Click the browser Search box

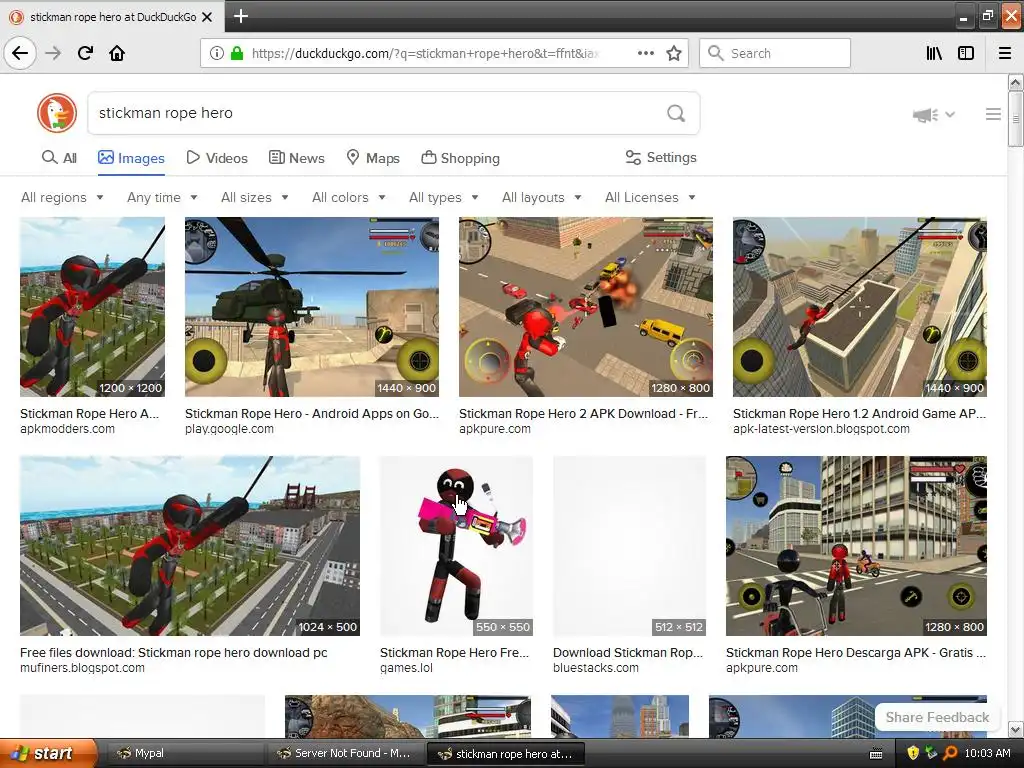[775, 53]
